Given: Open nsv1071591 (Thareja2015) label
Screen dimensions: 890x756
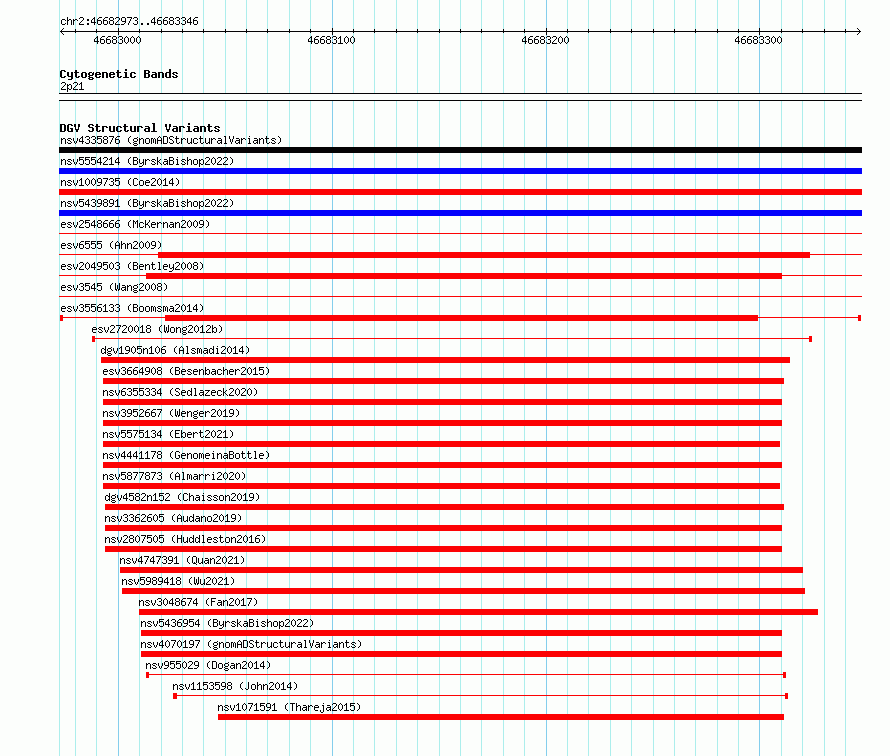Looking at the screenshot, I should pyautogui.click(x=289, y=707).
